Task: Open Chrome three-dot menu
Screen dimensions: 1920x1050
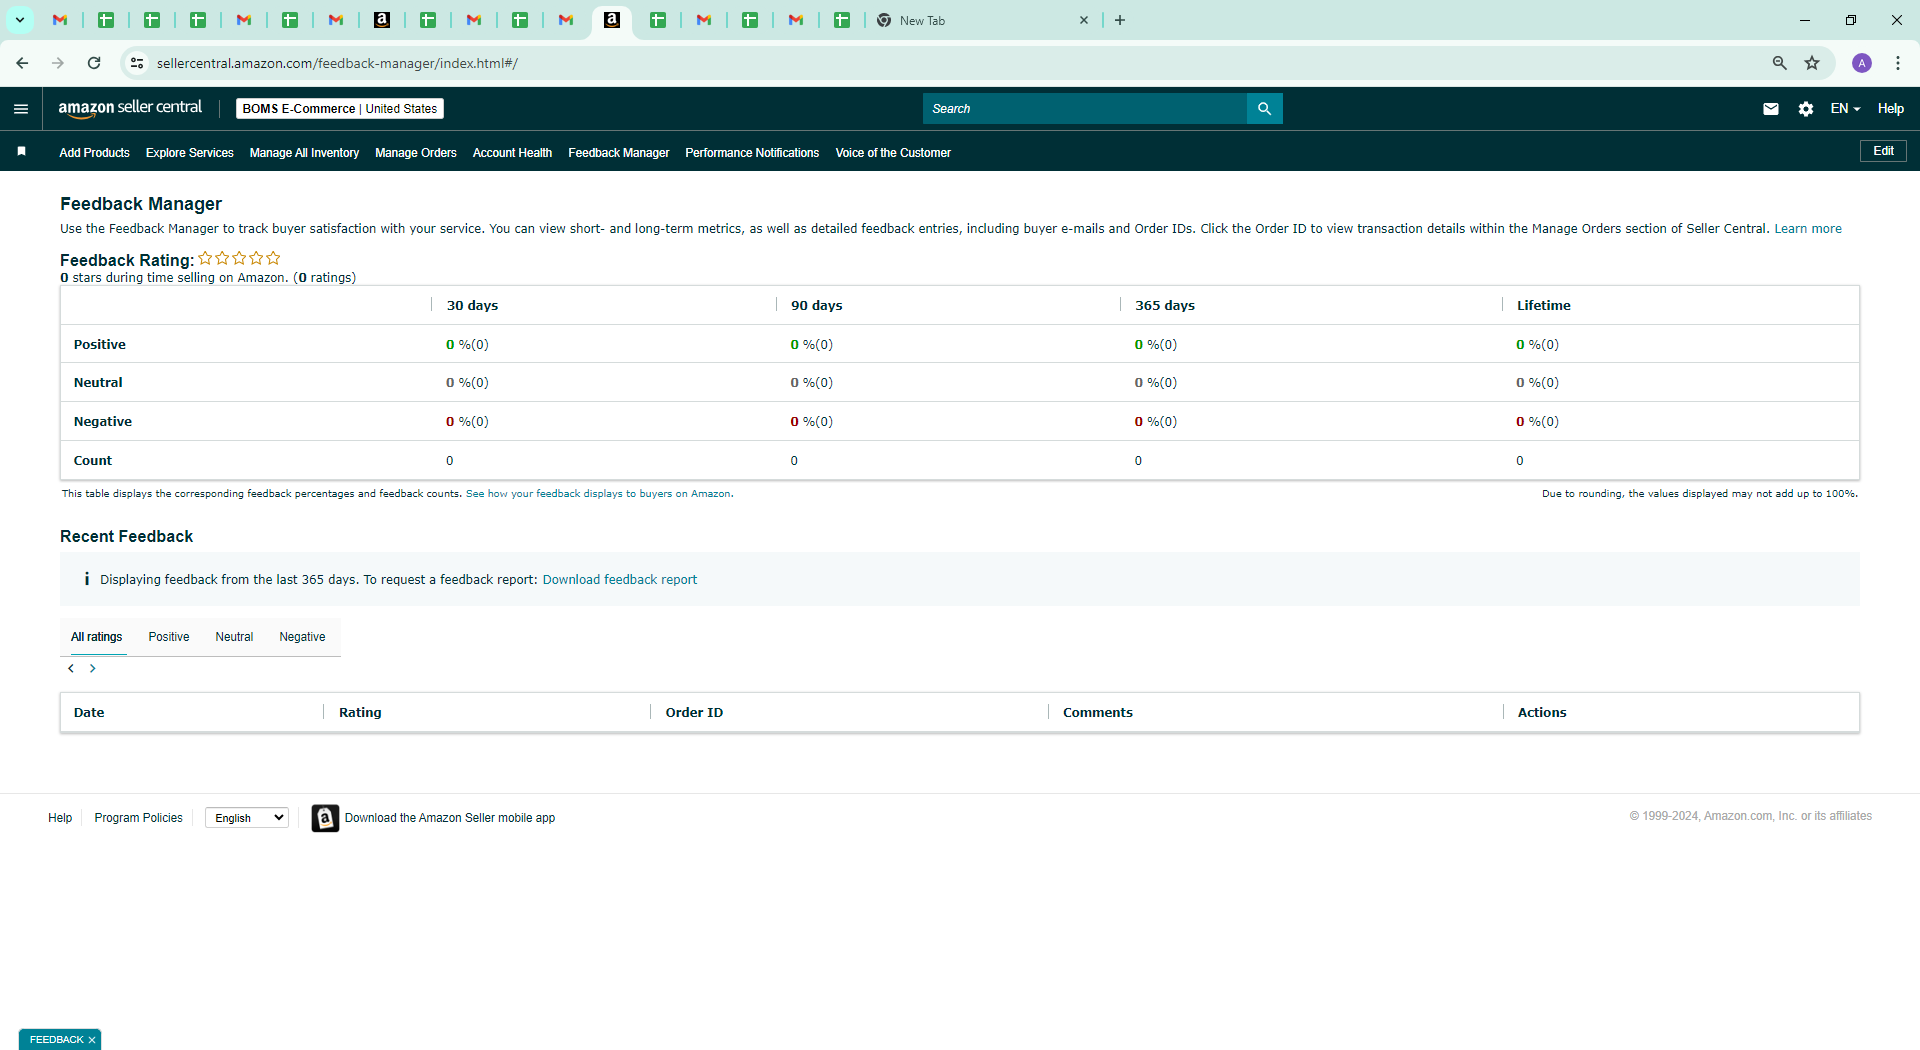Action: coord(1898,63)
